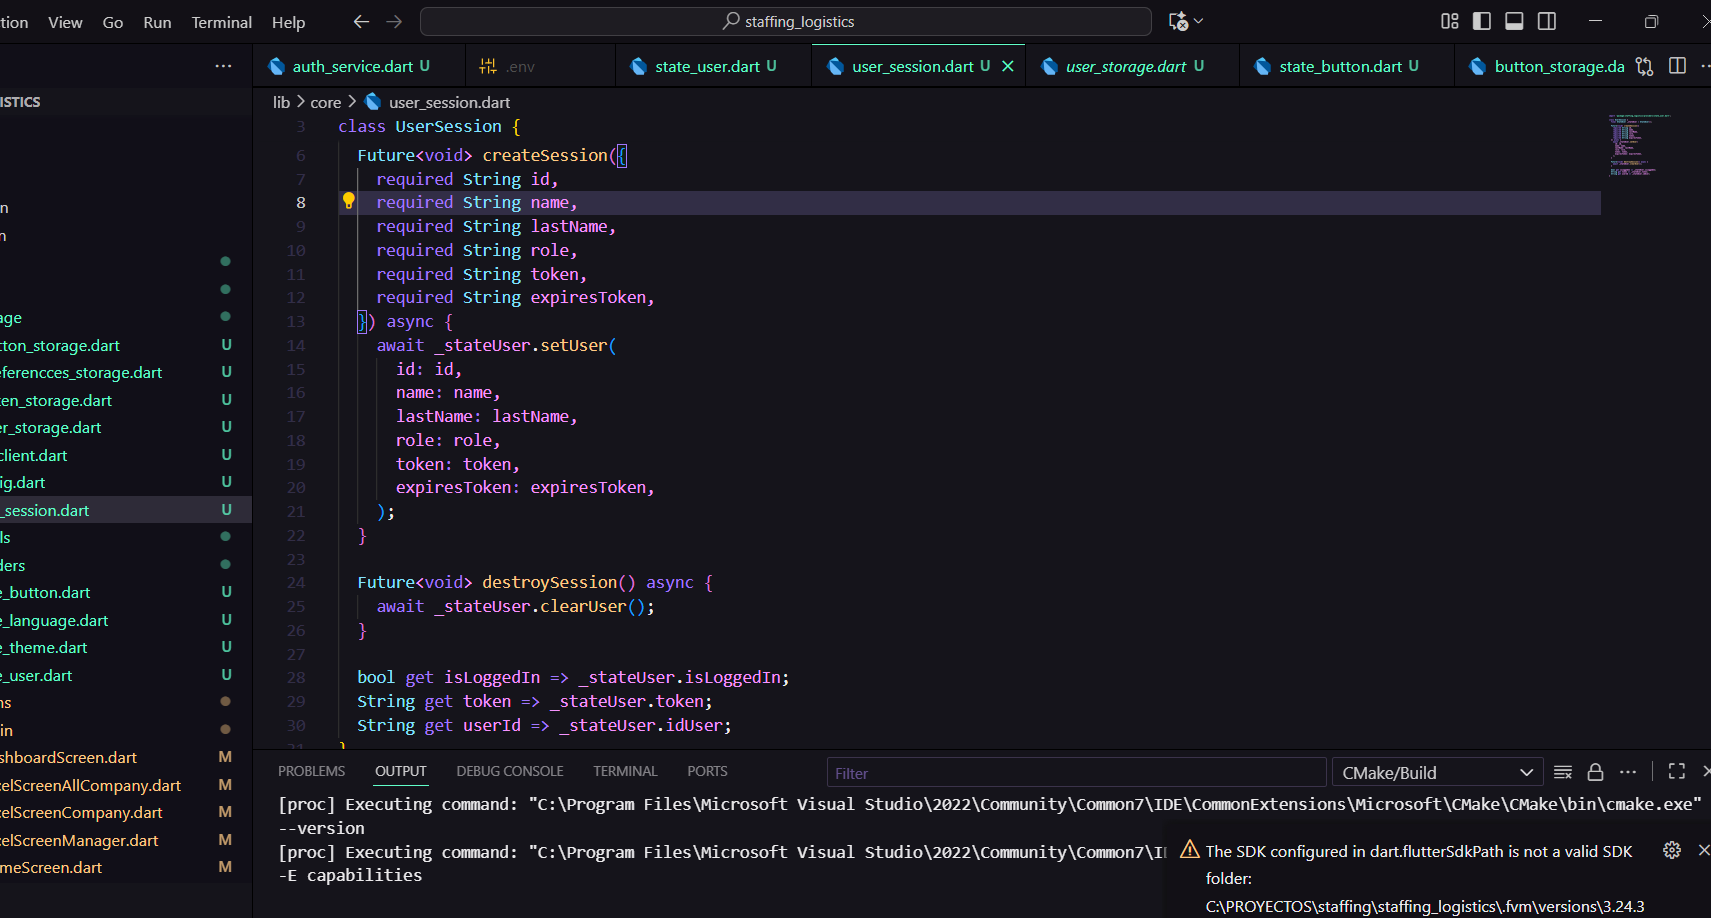The image size is (1711, 918).
Task: Clear the output panel contents
Action: (x=1563, y=772)
